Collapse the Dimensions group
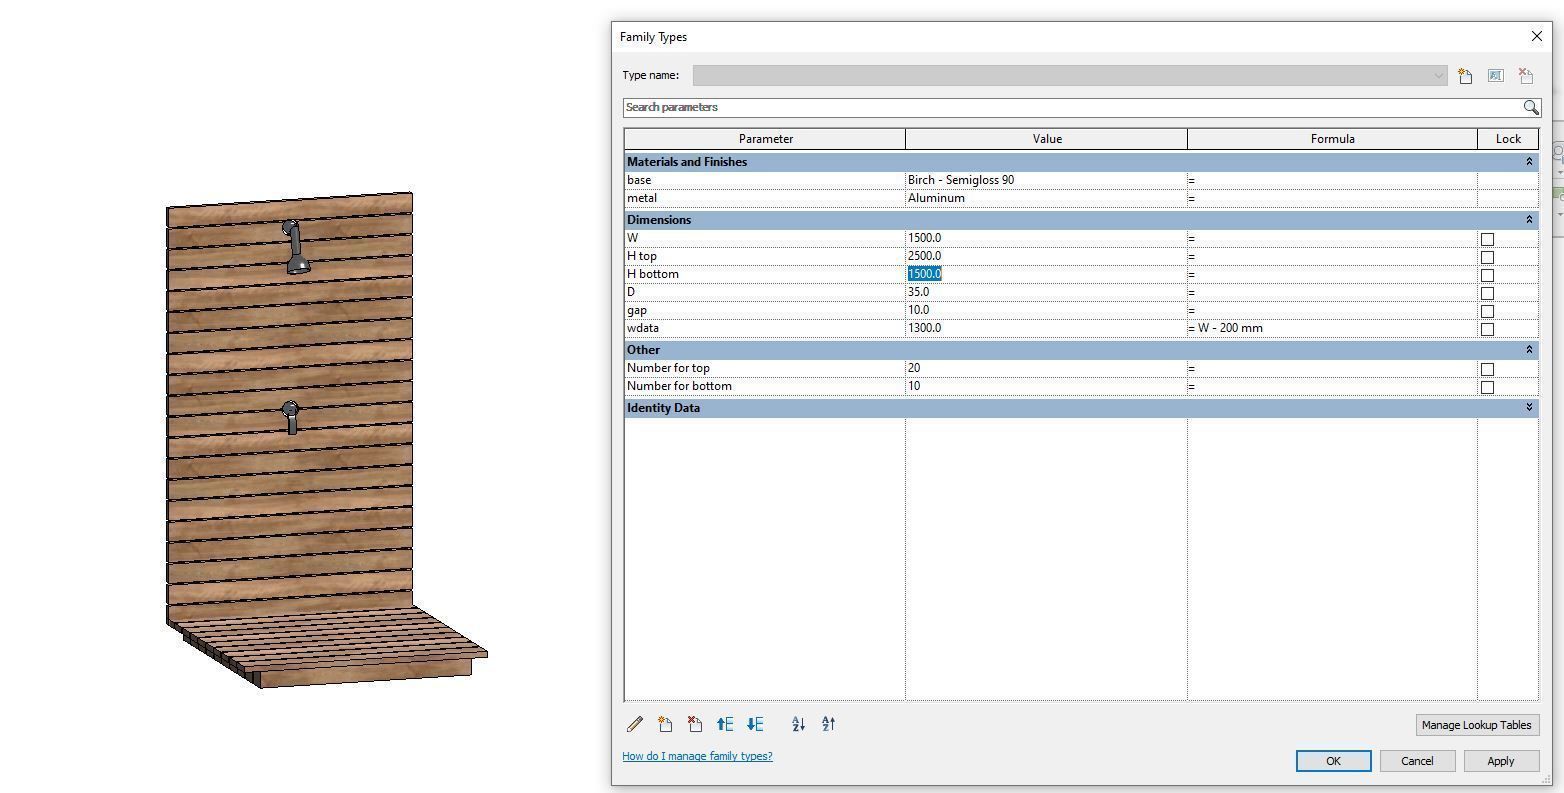The height and width of the screenshot is (793, 1564). (1528, 220)
